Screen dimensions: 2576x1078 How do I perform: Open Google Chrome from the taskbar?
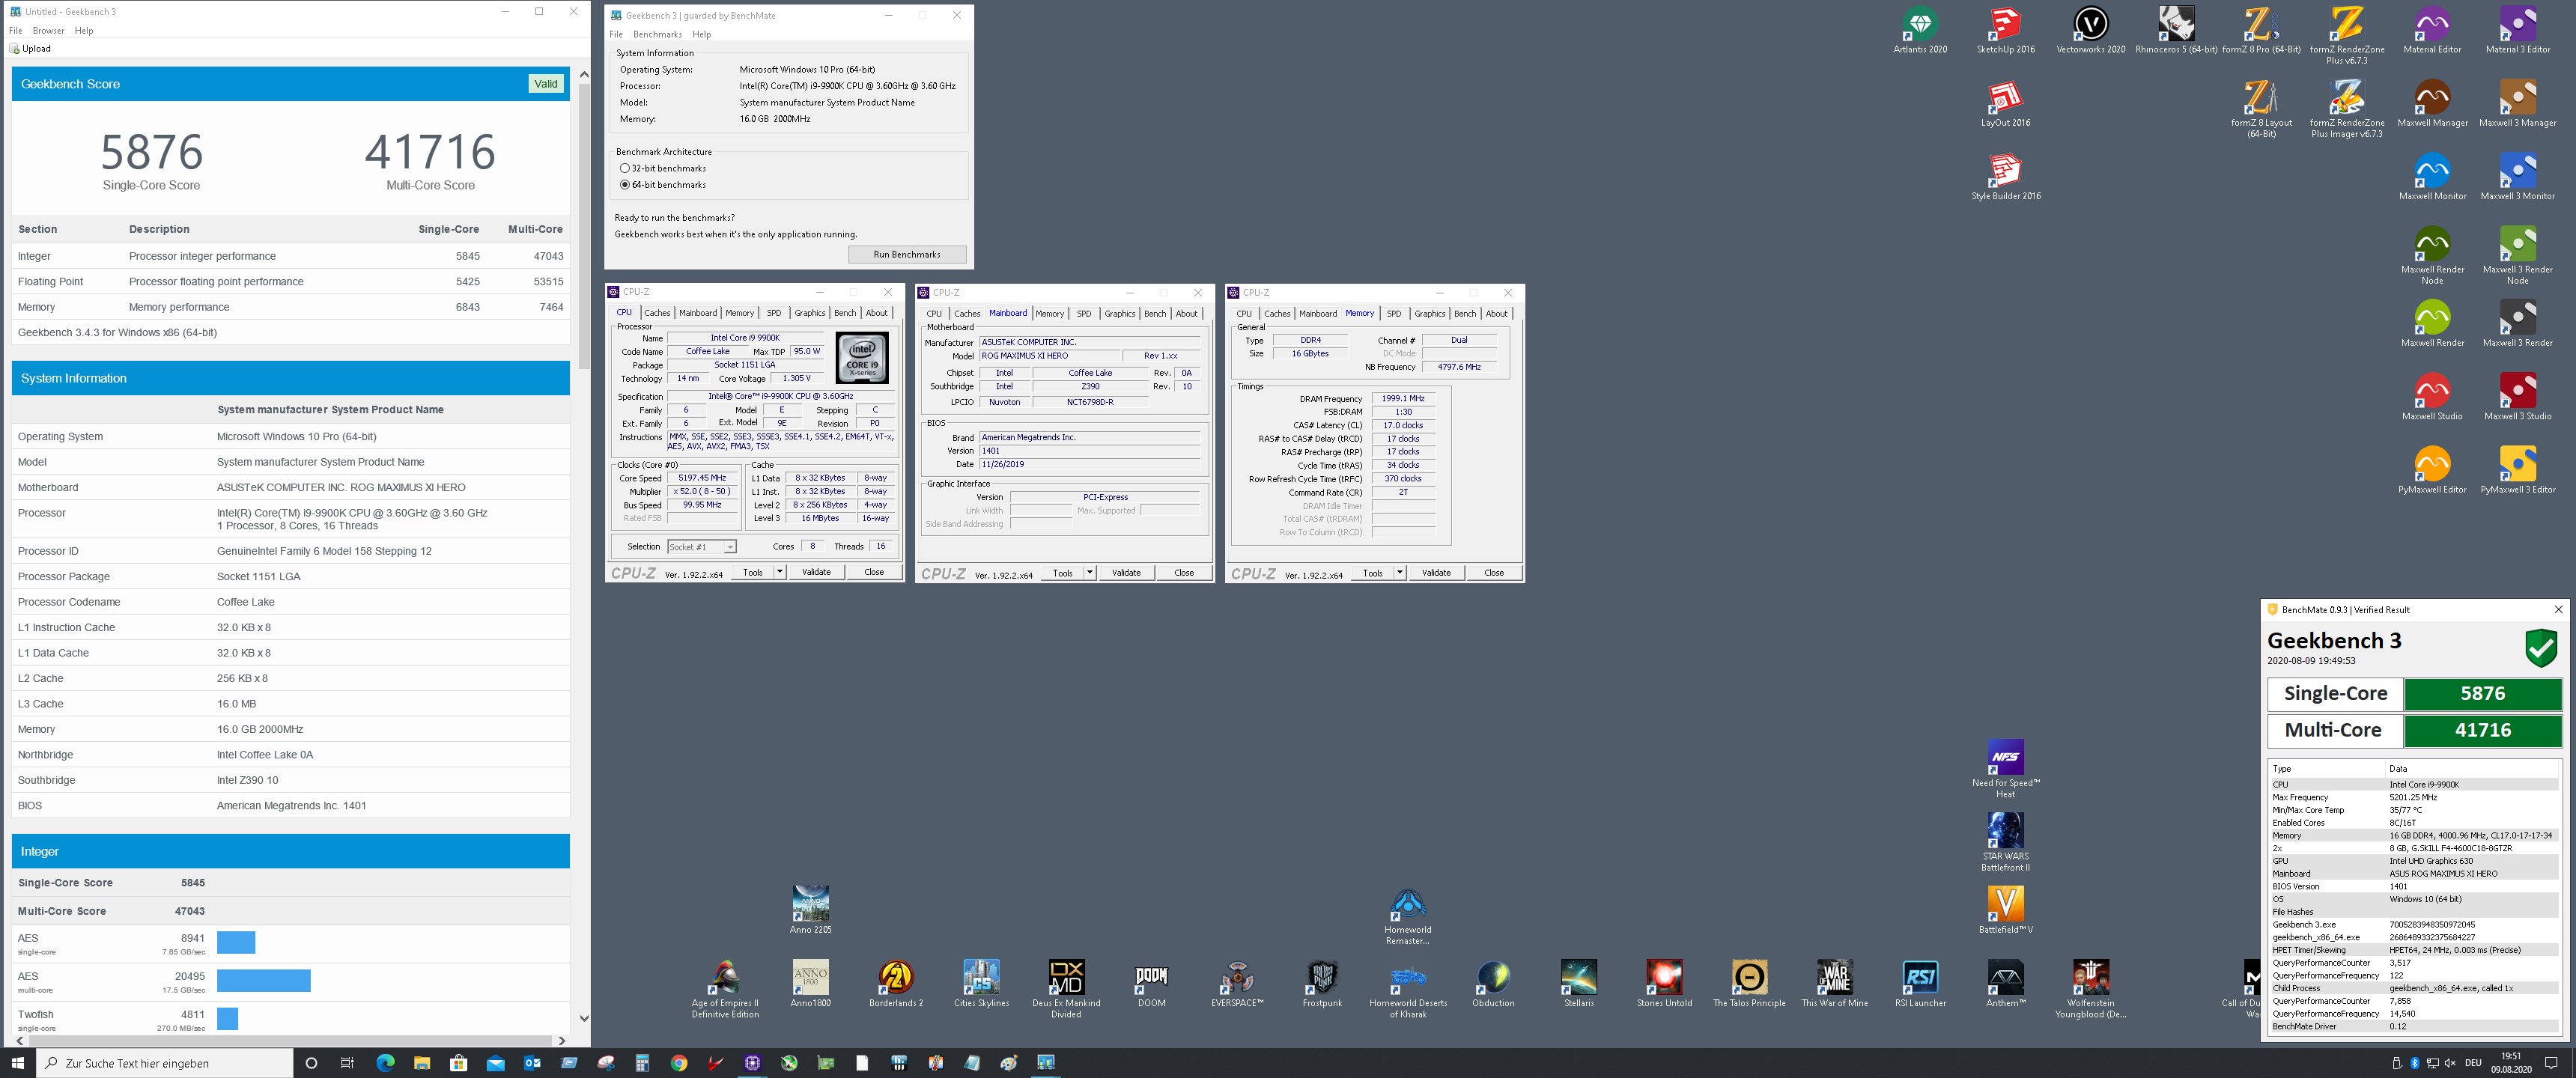pos(679,1062)
